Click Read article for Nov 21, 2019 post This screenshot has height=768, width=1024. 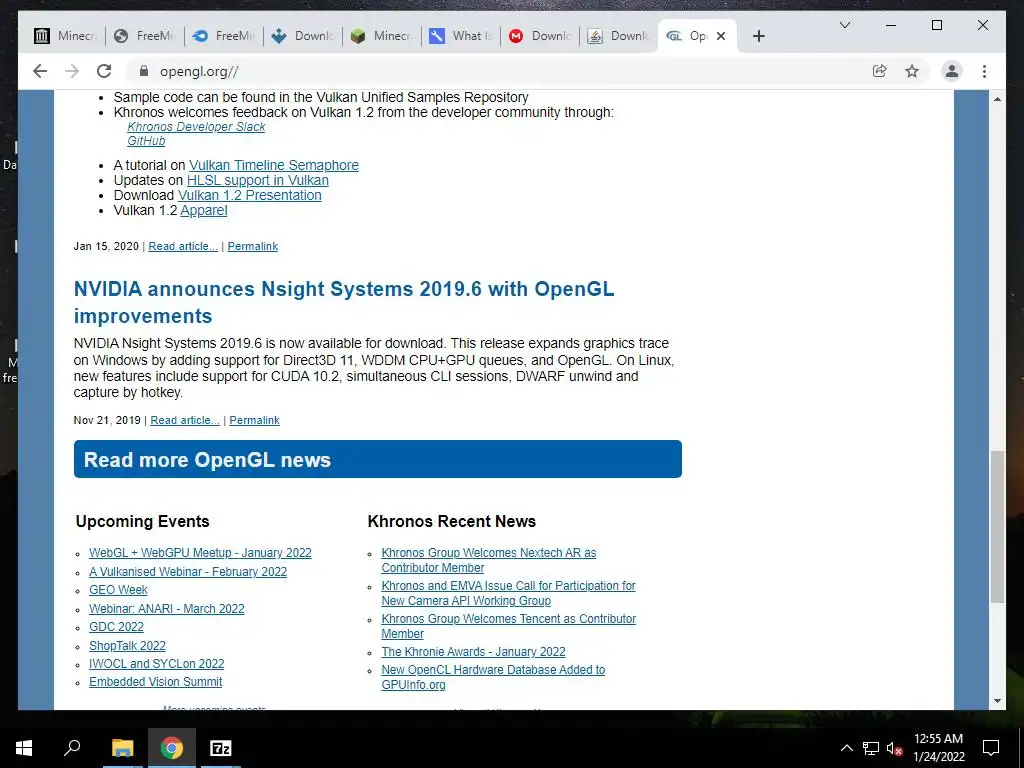click(x=185, y=421)
